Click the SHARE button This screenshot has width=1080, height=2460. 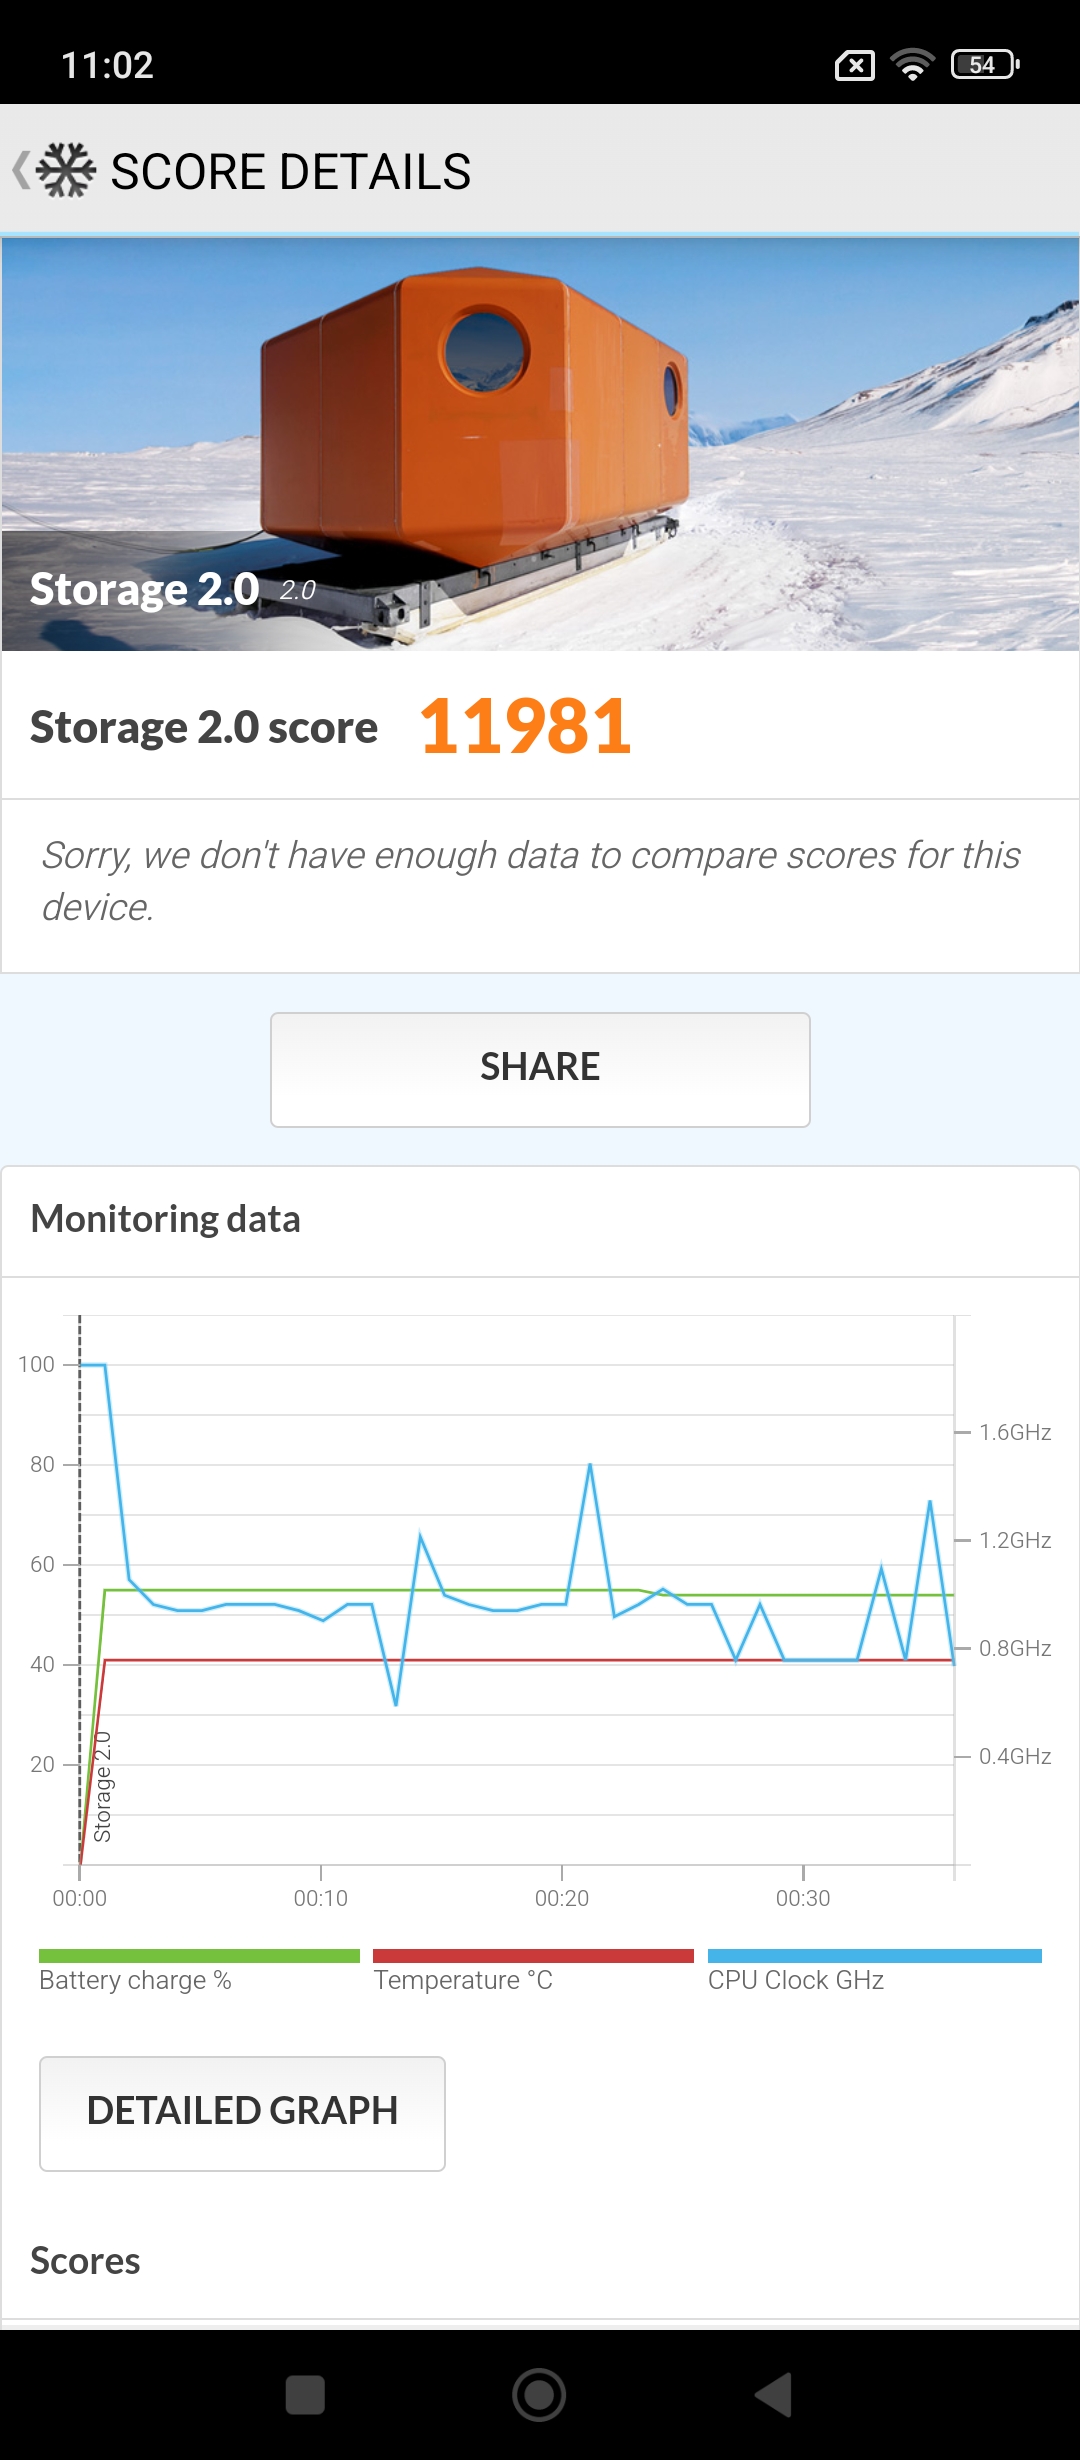[x=540, y=1069]
